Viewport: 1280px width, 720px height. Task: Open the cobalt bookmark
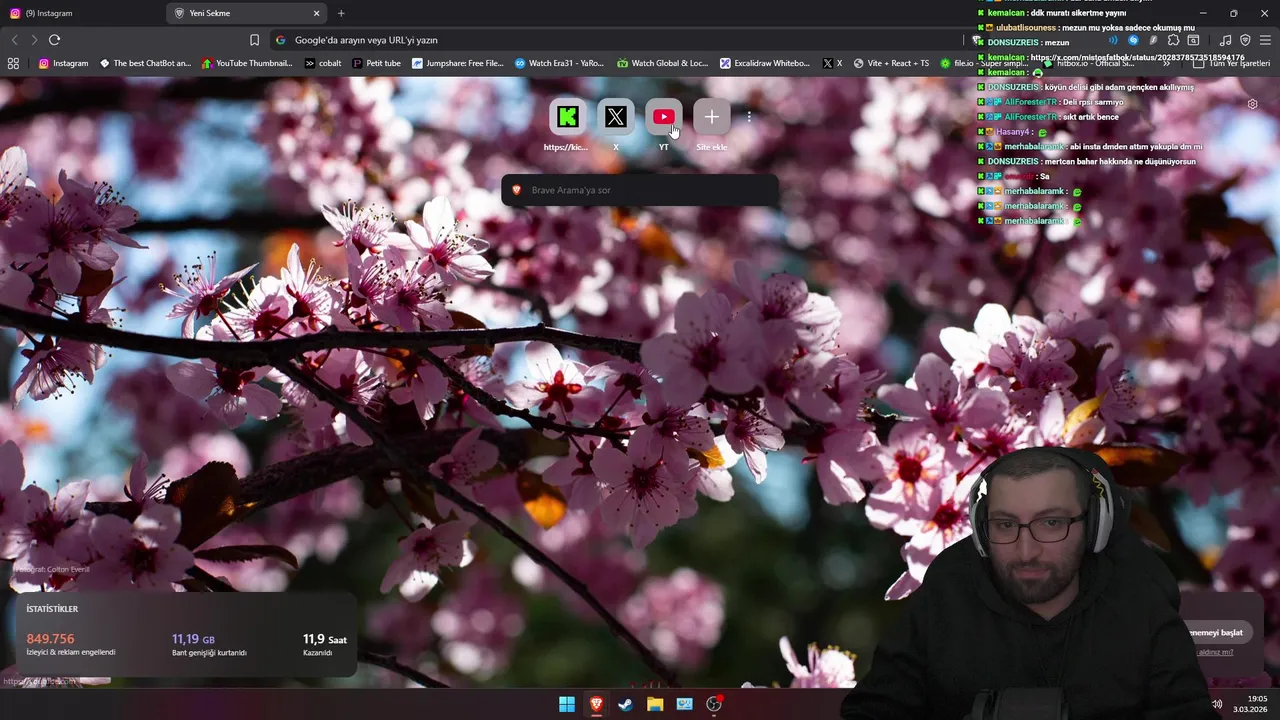(x=323, y=63)
